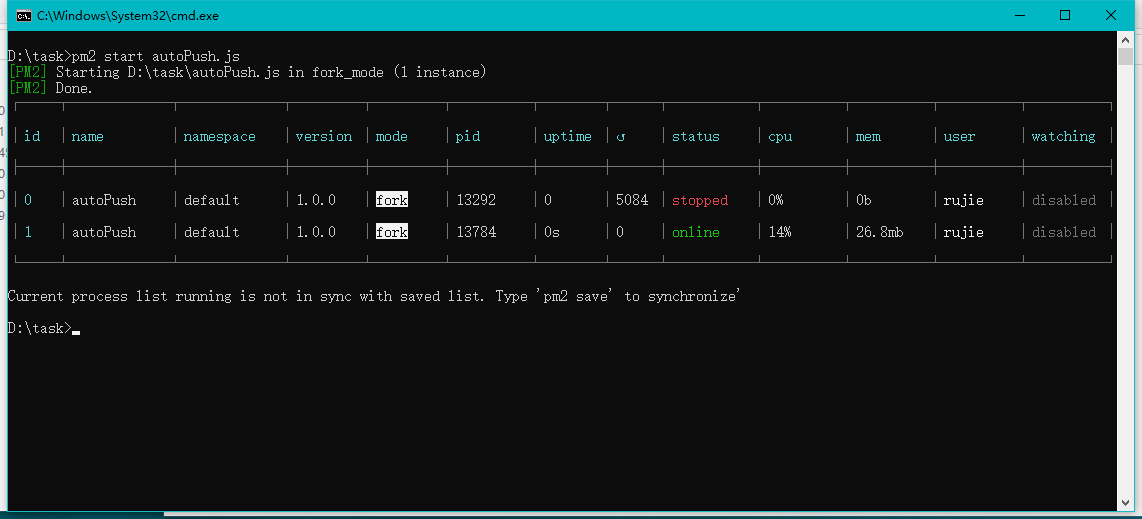Click version '1.0.0' in the stopped row
1142x519 pixels.
316,200
